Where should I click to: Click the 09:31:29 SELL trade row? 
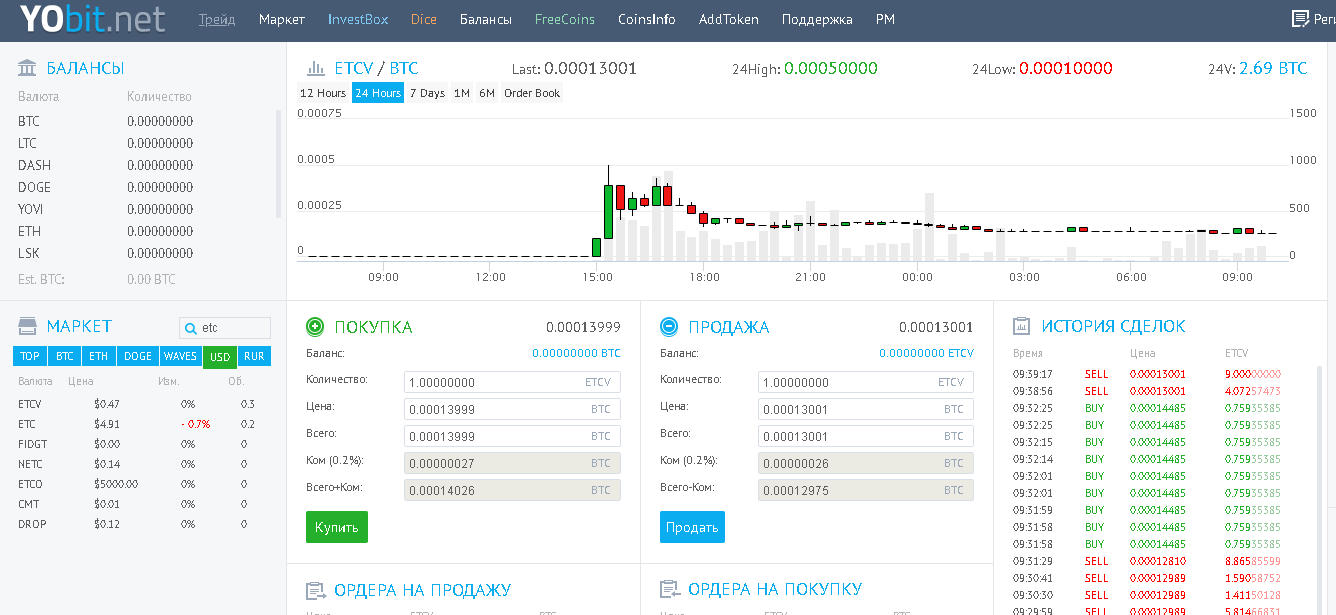click(x=1160, y=561)
